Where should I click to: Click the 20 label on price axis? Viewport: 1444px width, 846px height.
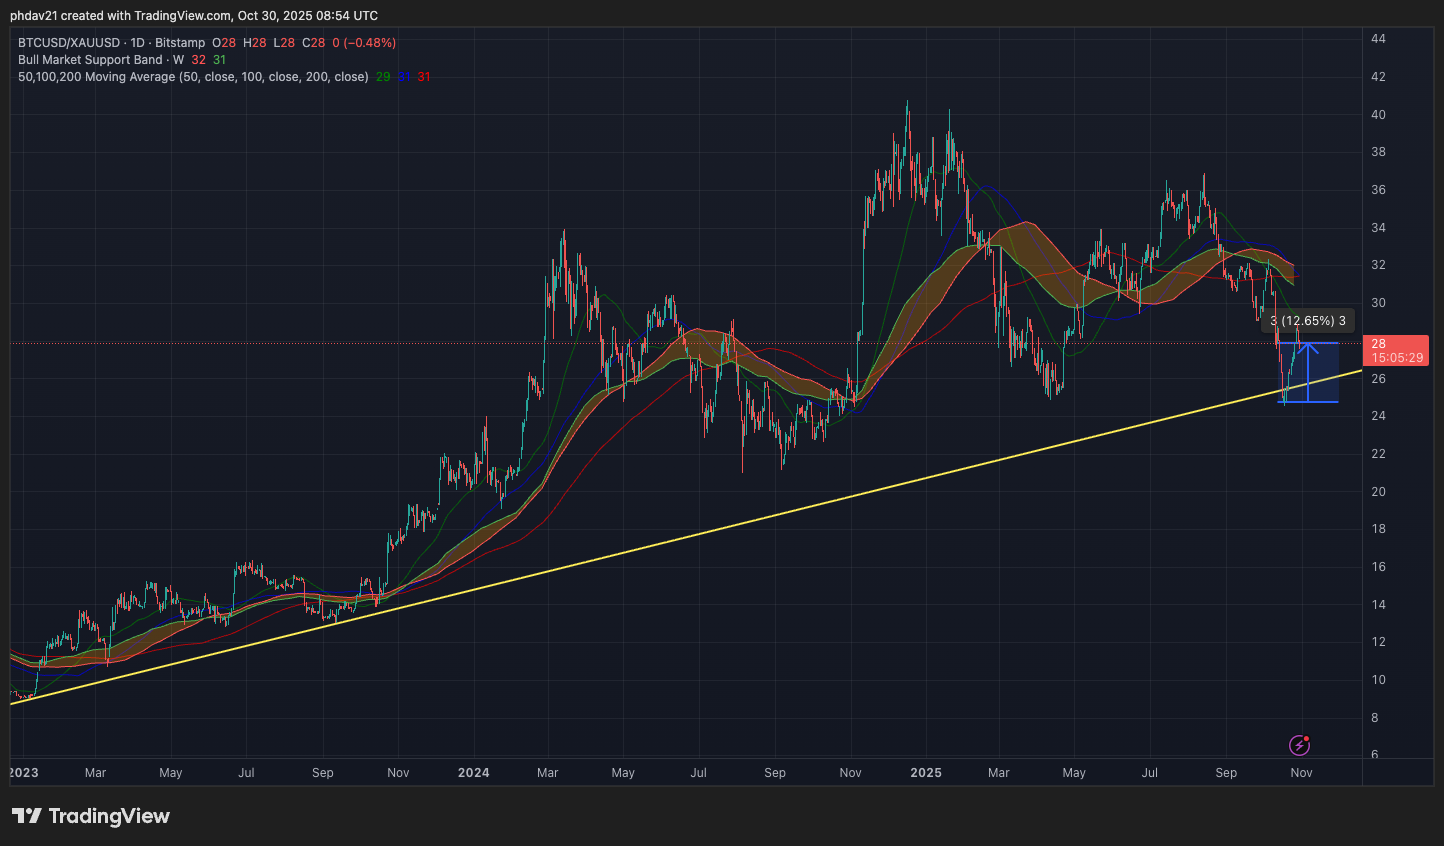(1378, 492)
